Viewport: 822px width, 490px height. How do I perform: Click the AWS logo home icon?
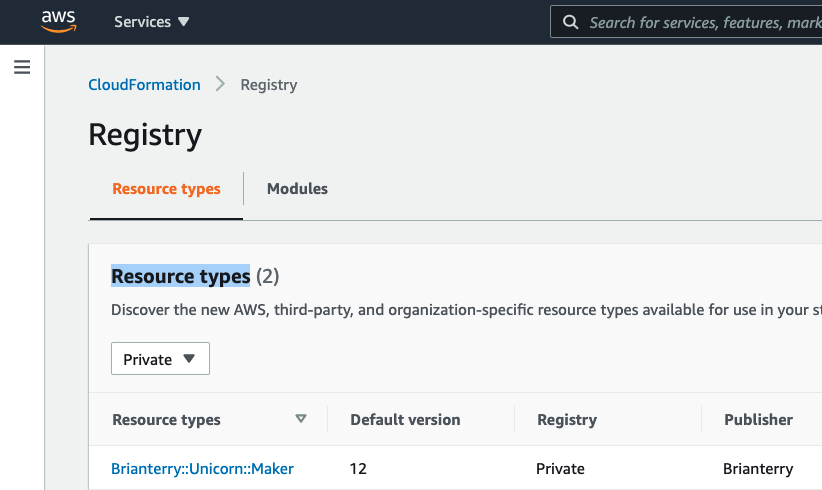click(x=59, y=21)
